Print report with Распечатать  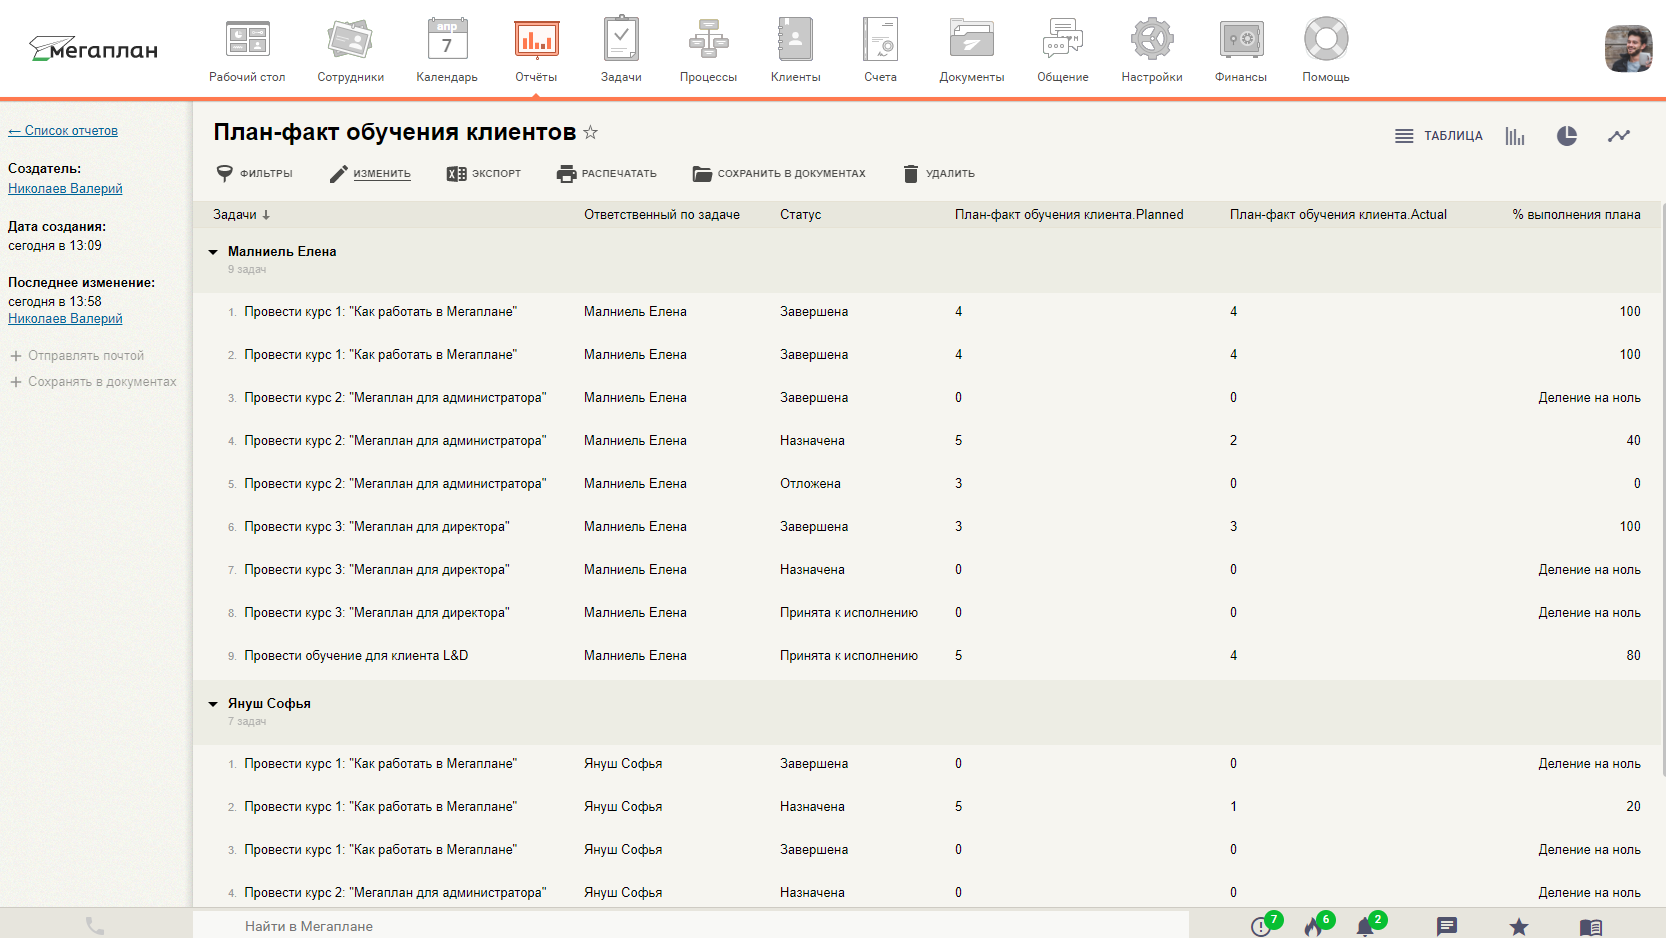[x=607, y=174]
